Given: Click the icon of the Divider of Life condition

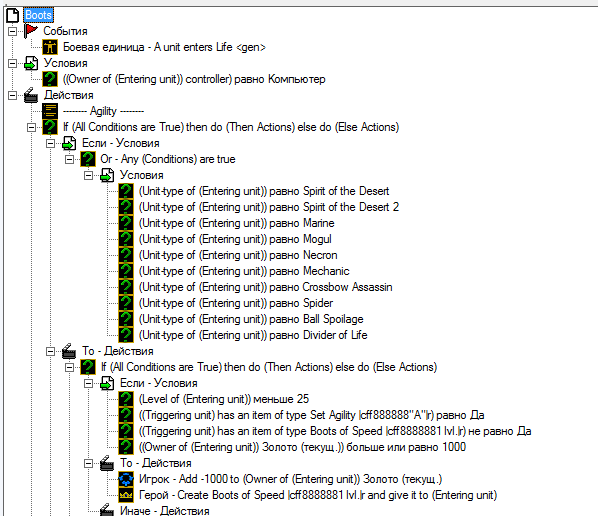Looking at the screenshot, I should (126, 335).
